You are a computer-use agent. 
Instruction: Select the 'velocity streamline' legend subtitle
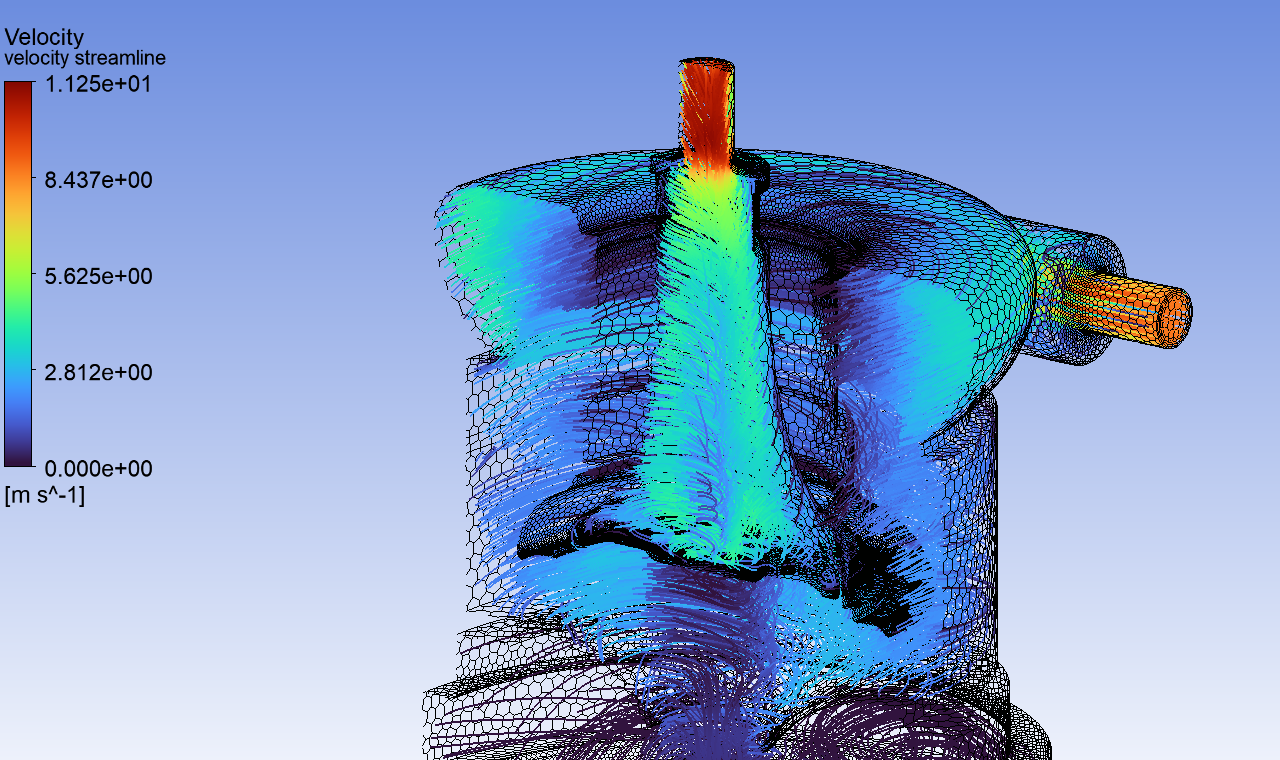(x=85, y=59)
